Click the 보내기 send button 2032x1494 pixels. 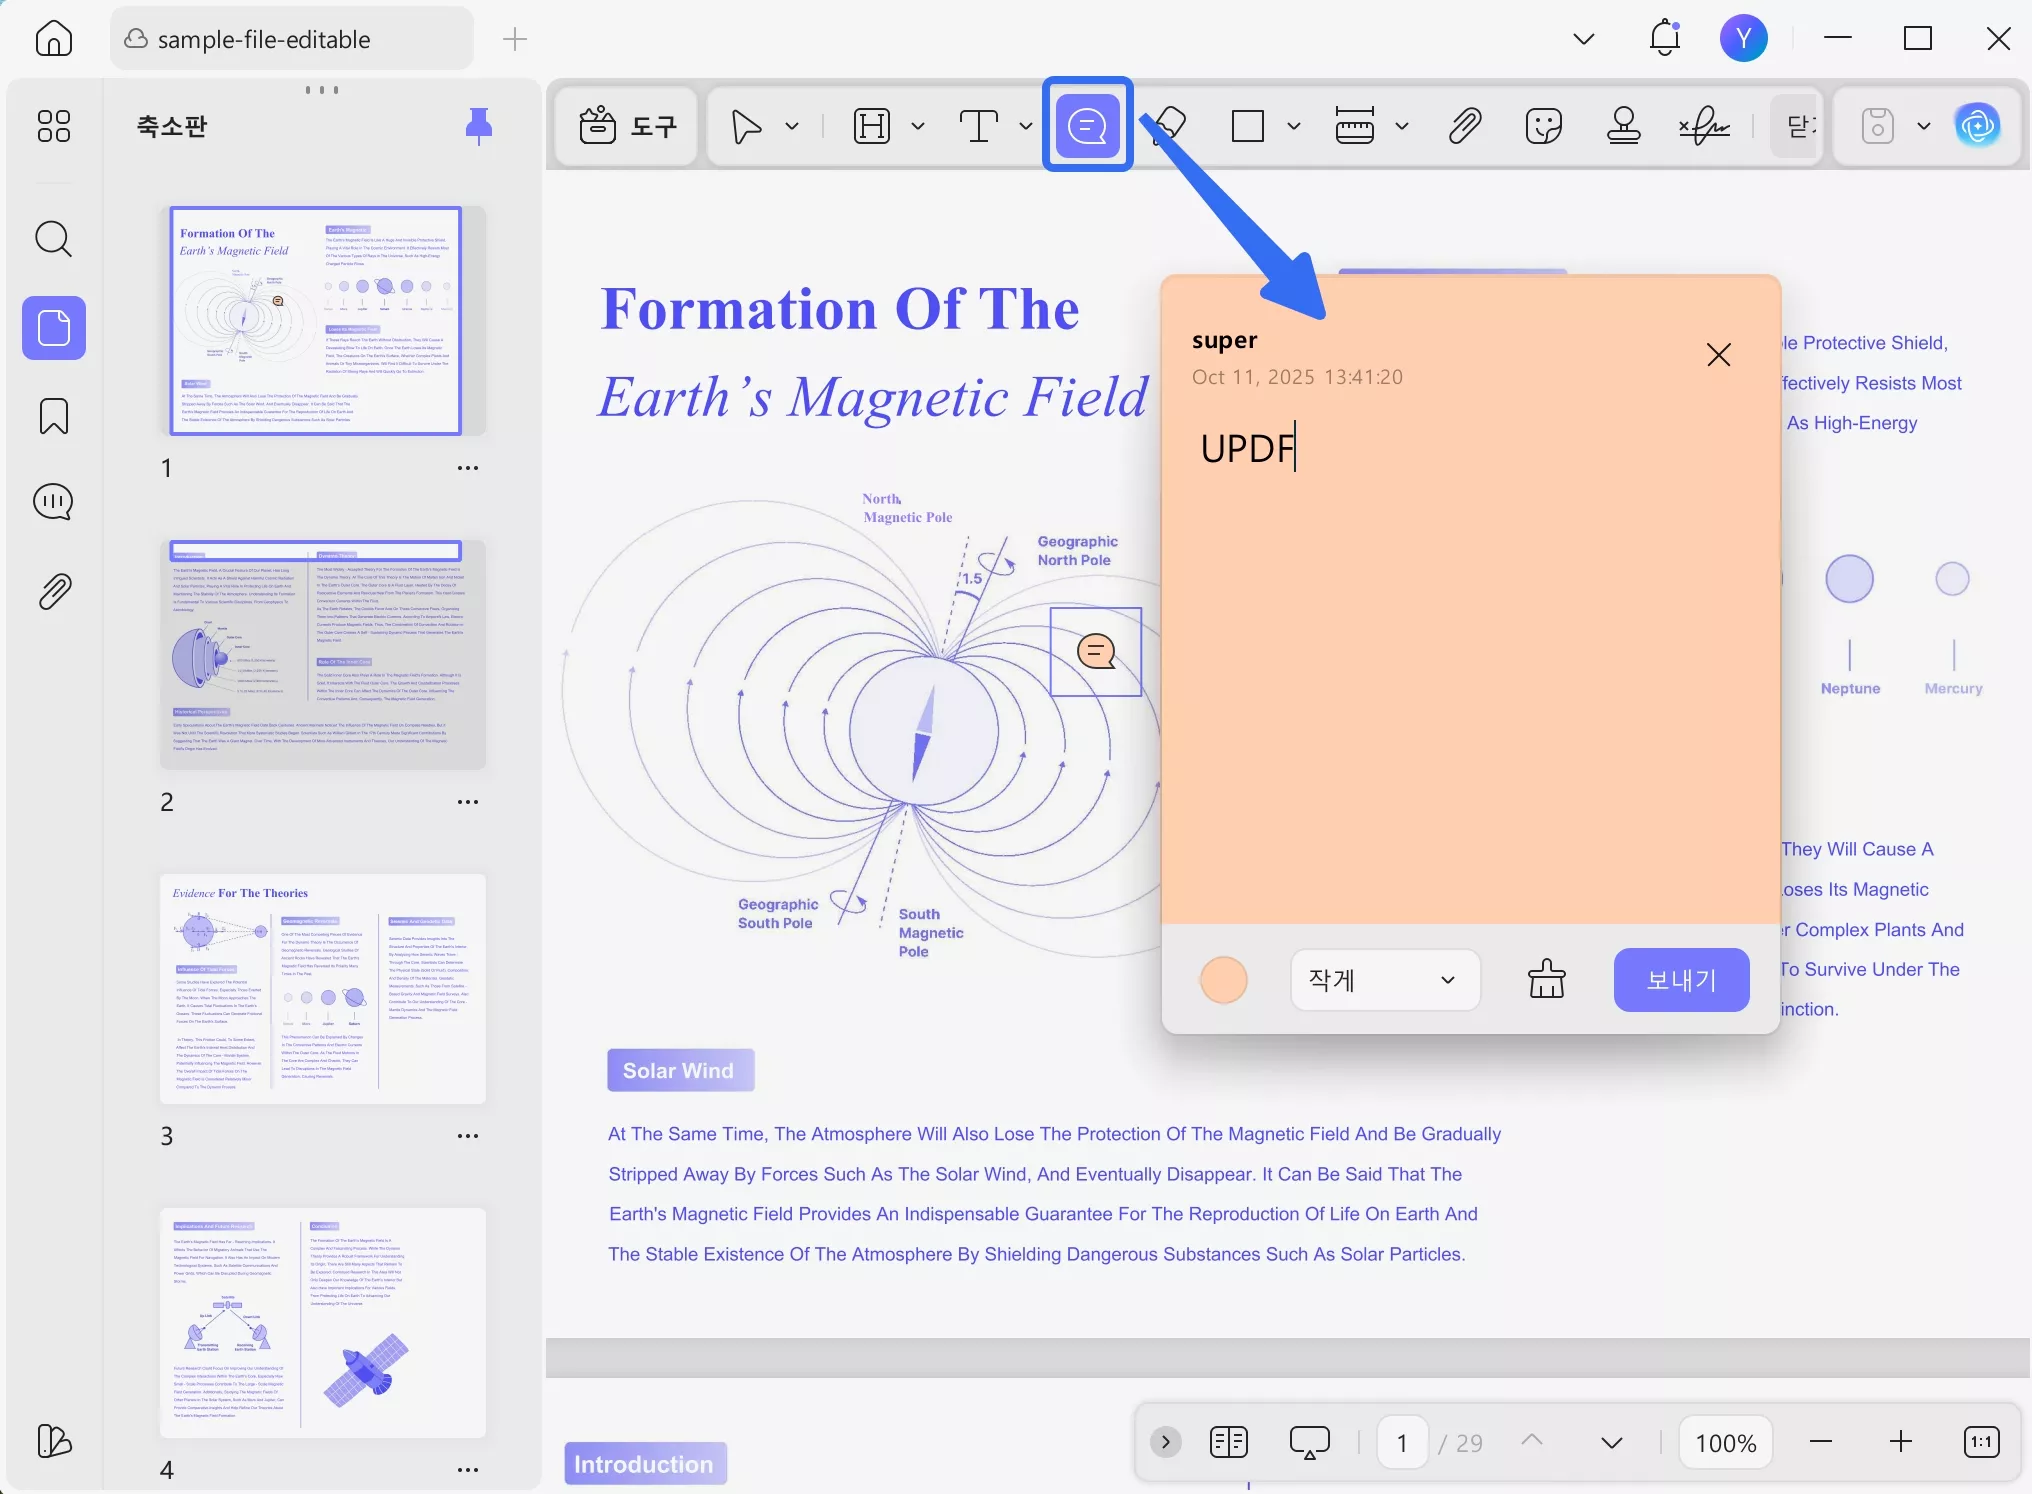pyautogui.click(x=1681, y=979)
